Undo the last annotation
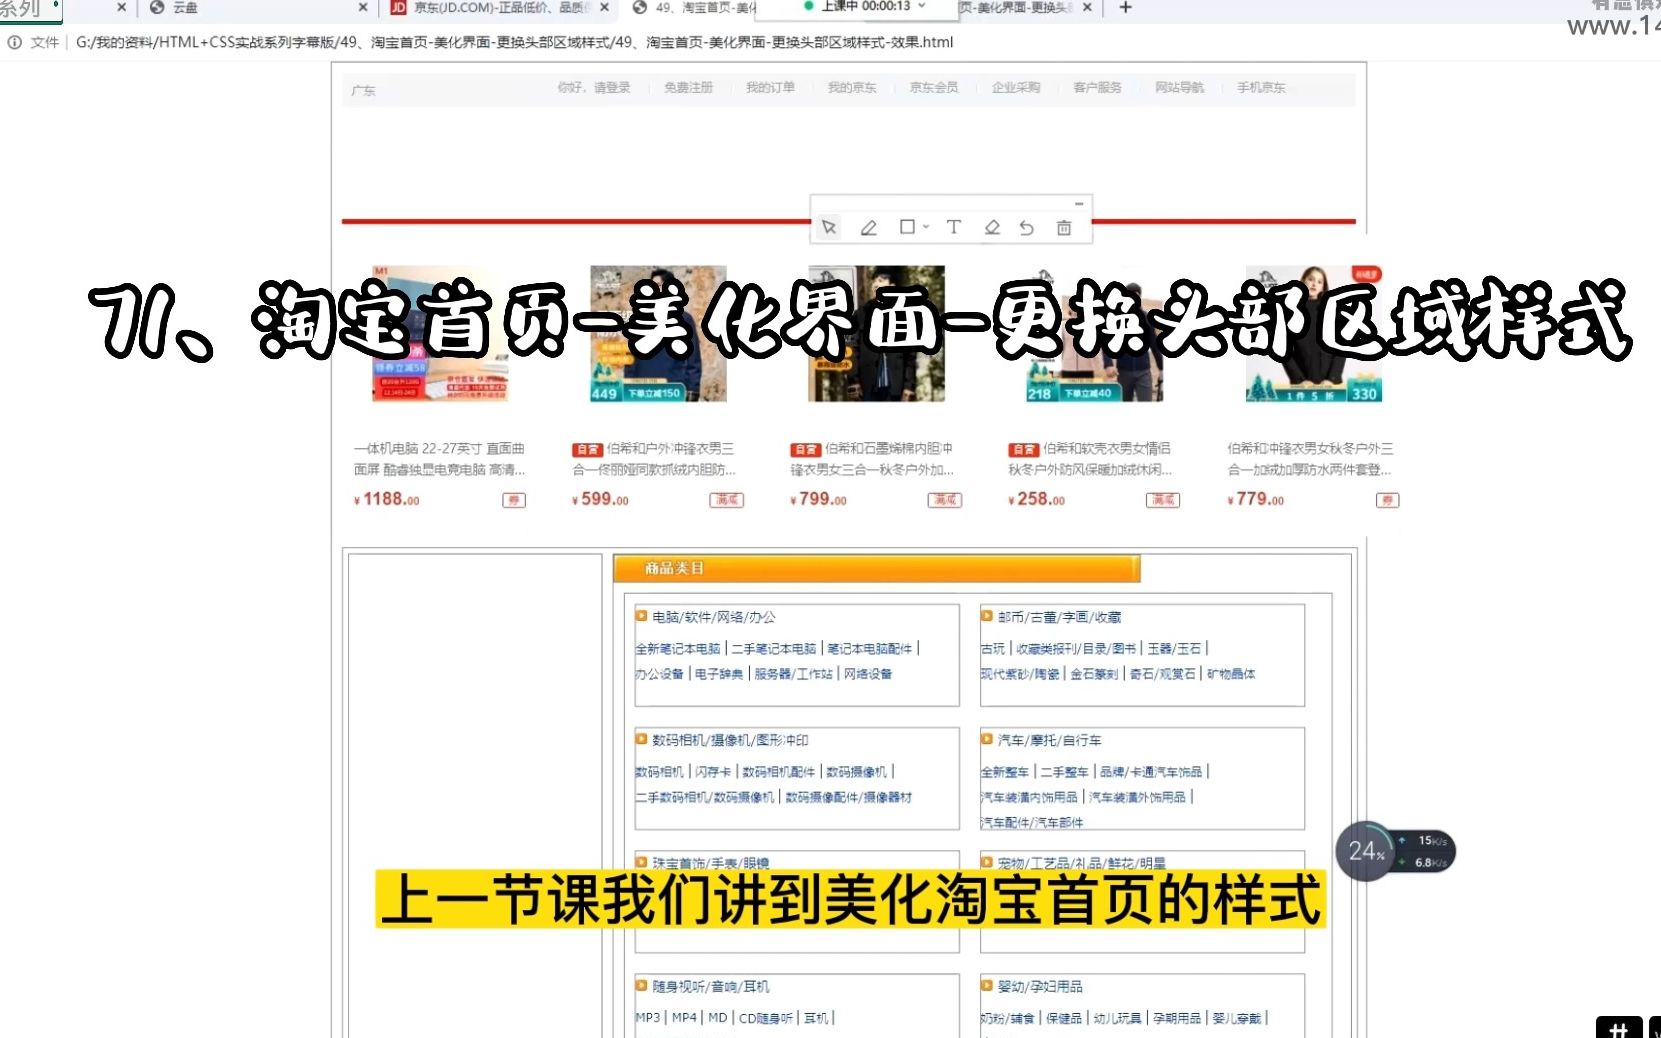 1027,228
